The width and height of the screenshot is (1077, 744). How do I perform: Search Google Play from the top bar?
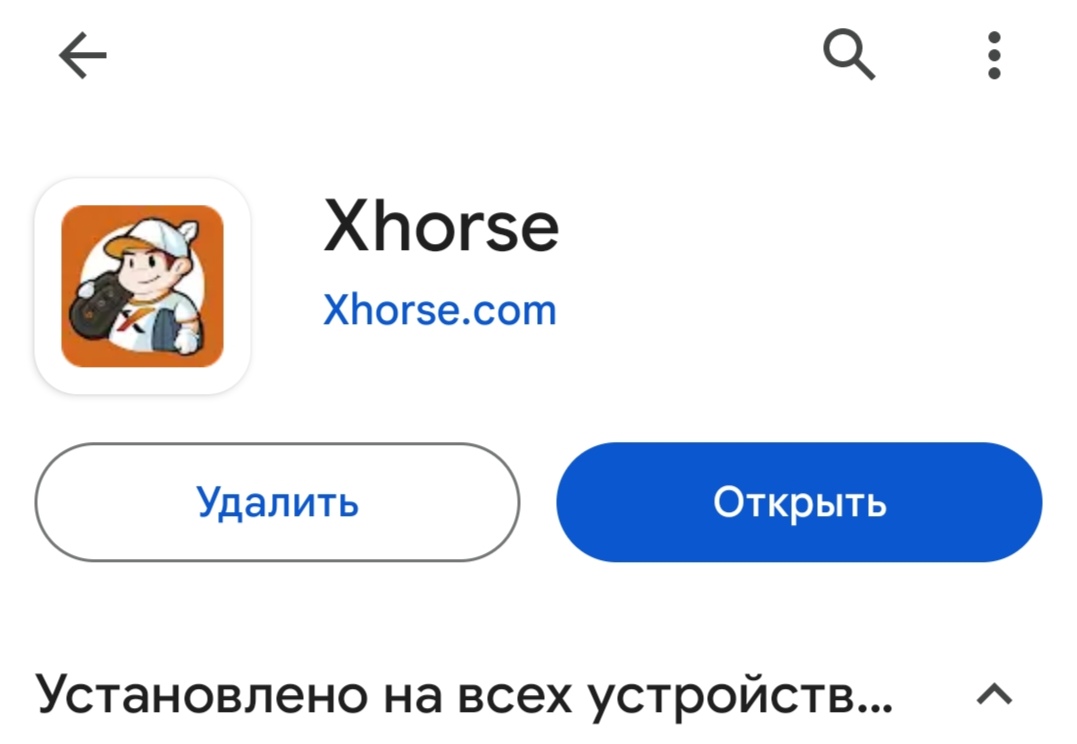[x=849, y=55]
